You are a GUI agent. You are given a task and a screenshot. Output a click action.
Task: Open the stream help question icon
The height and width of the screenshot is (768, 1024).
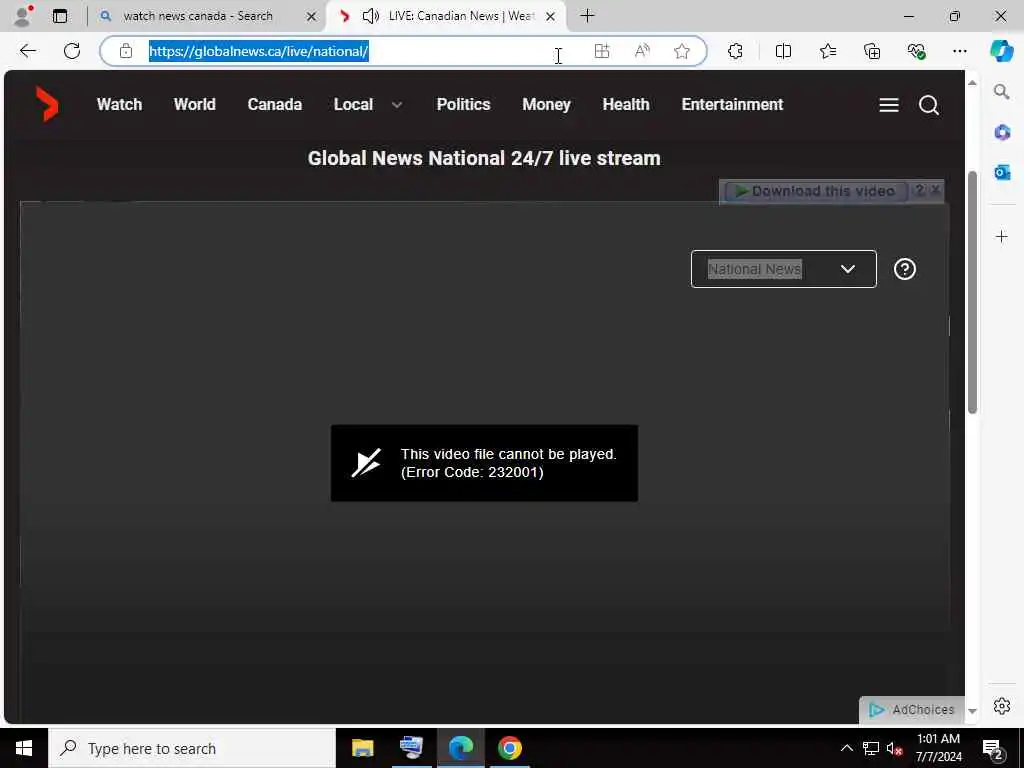click(x=904, y=269)
